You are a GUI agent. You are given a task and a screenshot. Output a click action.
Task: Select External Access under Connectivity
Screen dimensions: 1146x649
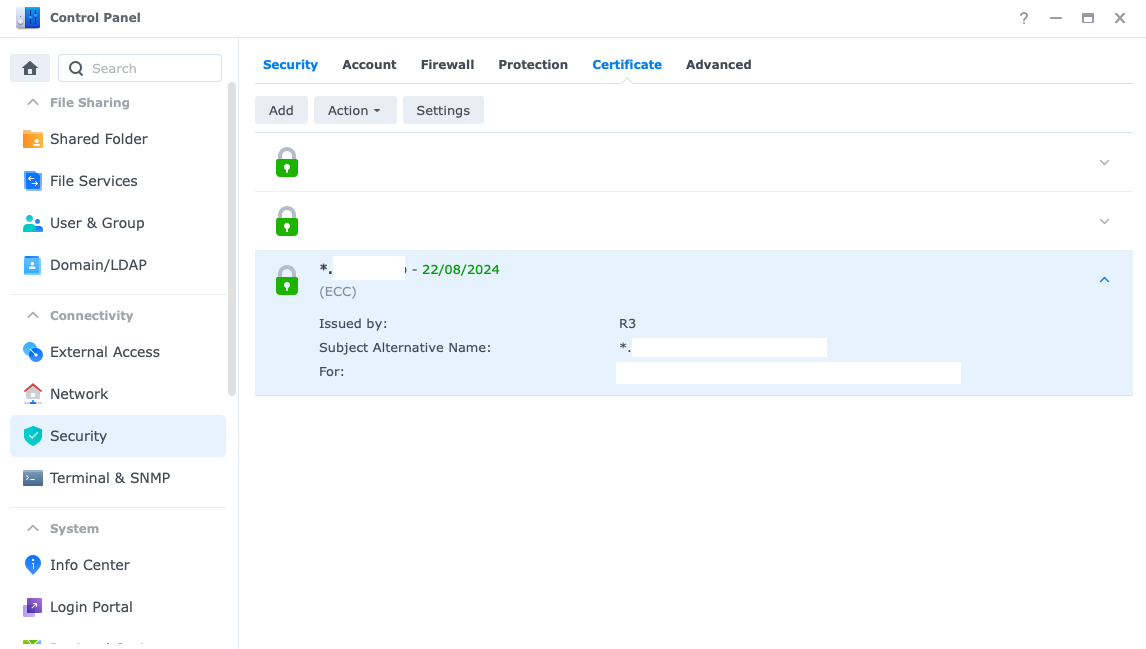click(x=104, y=352)
